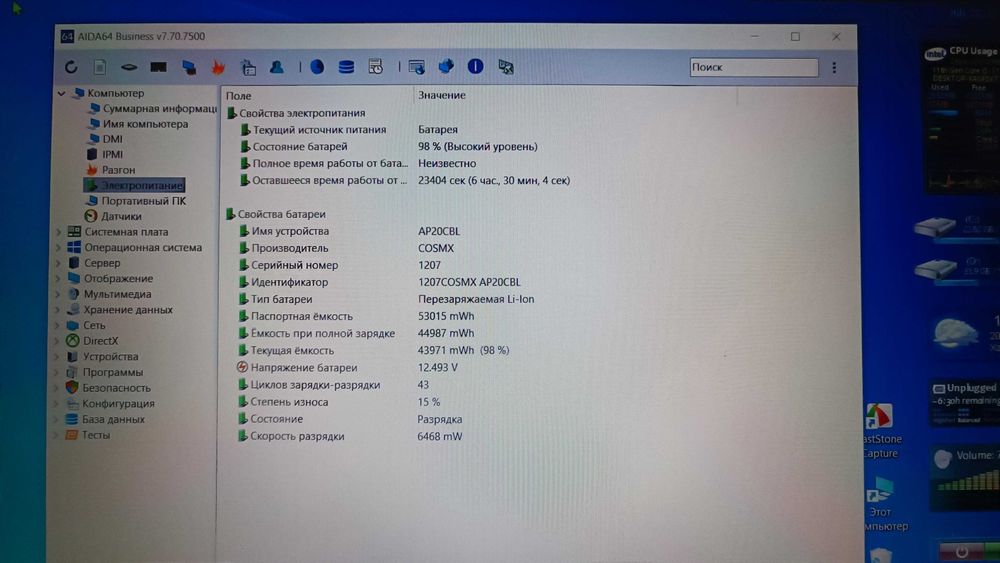This screenshot has width=1000, height=563.
Task: Click the window with globe toolbar icon
Action: click(416, 67)
